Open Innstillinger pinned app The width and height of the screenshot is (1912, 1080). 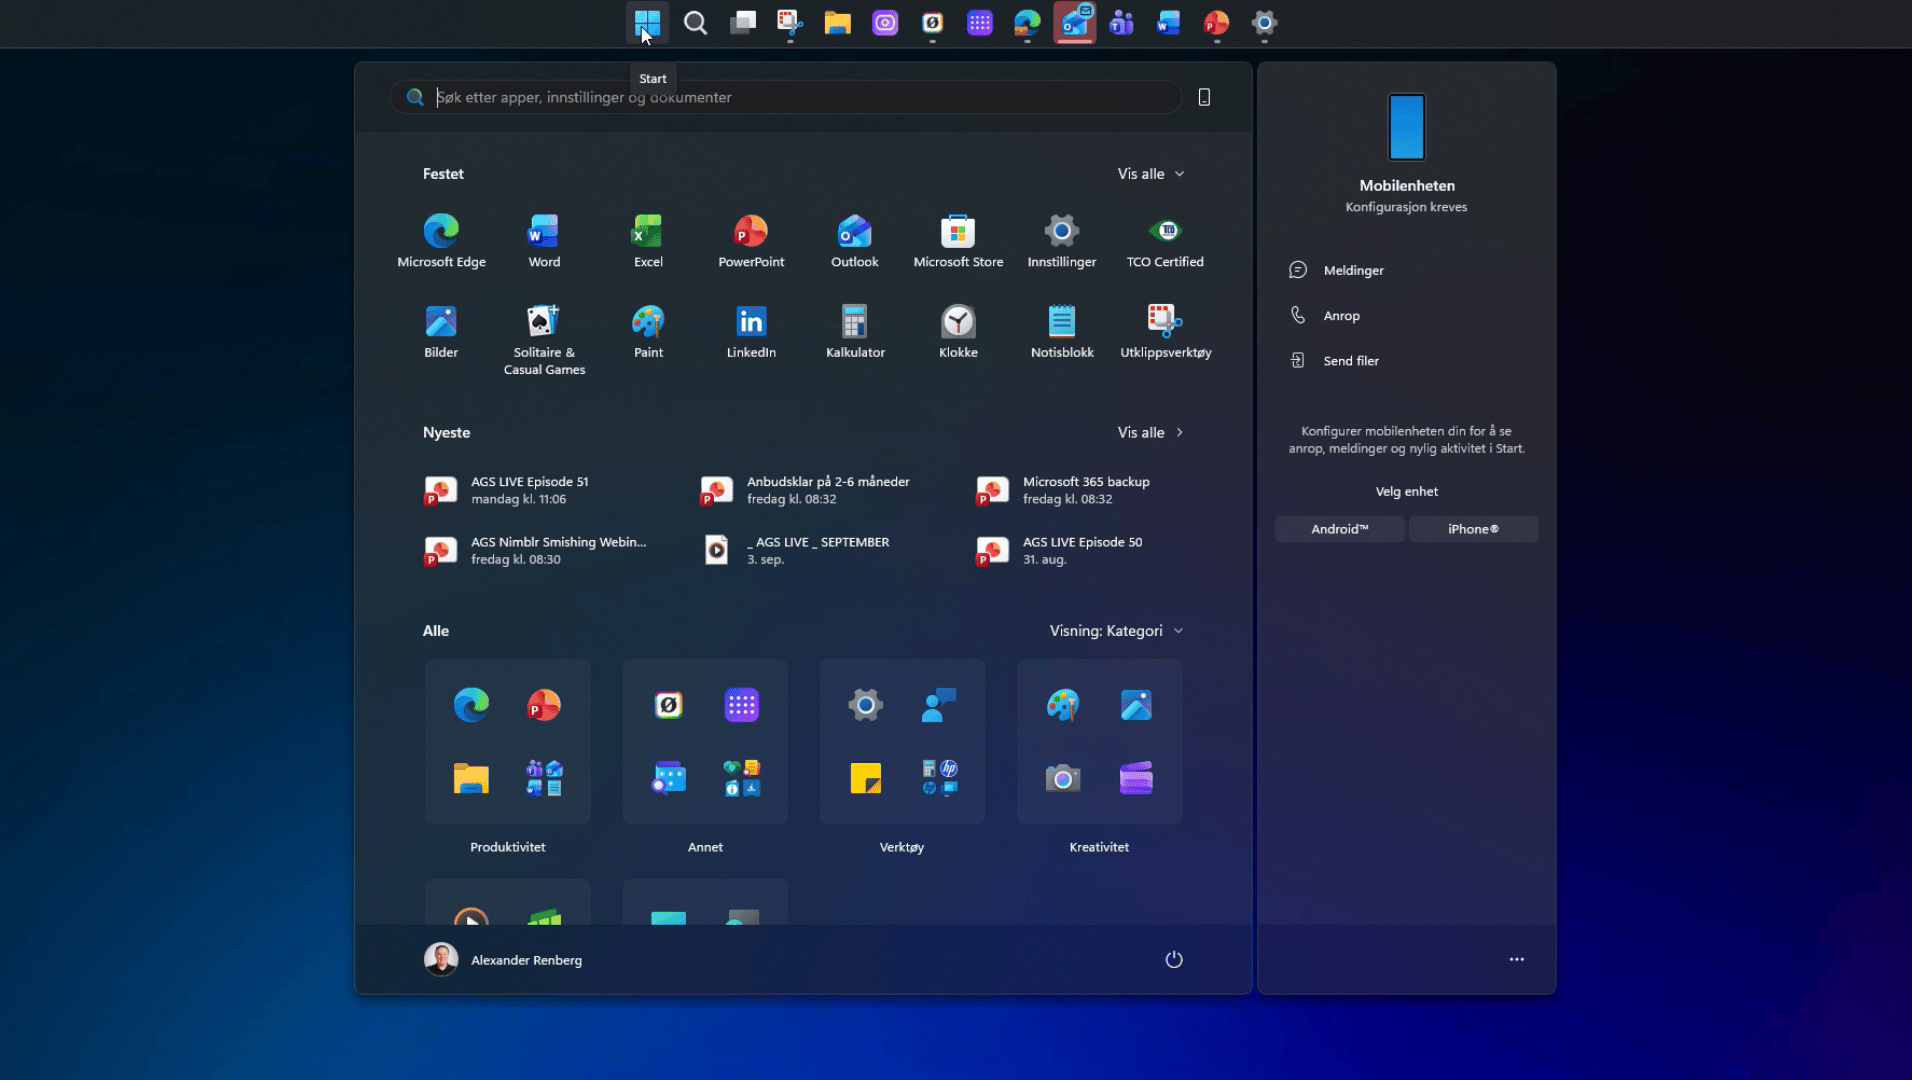point(1062,241)
